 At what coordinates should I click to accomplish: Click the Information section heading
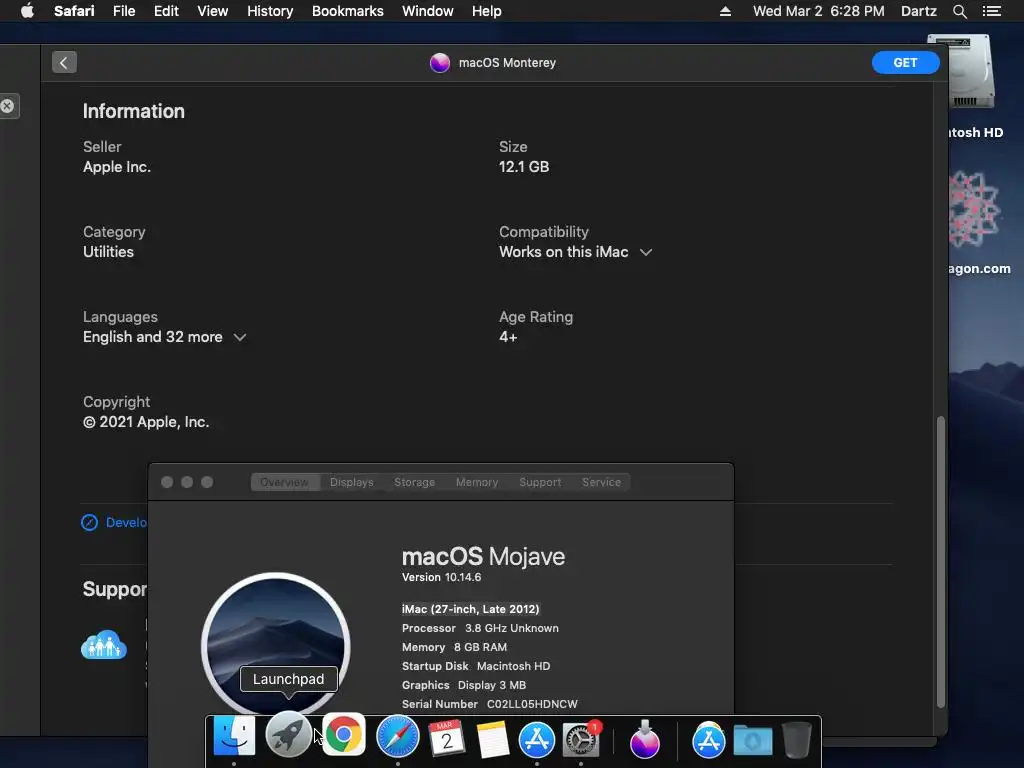click(x=134, y=111)
